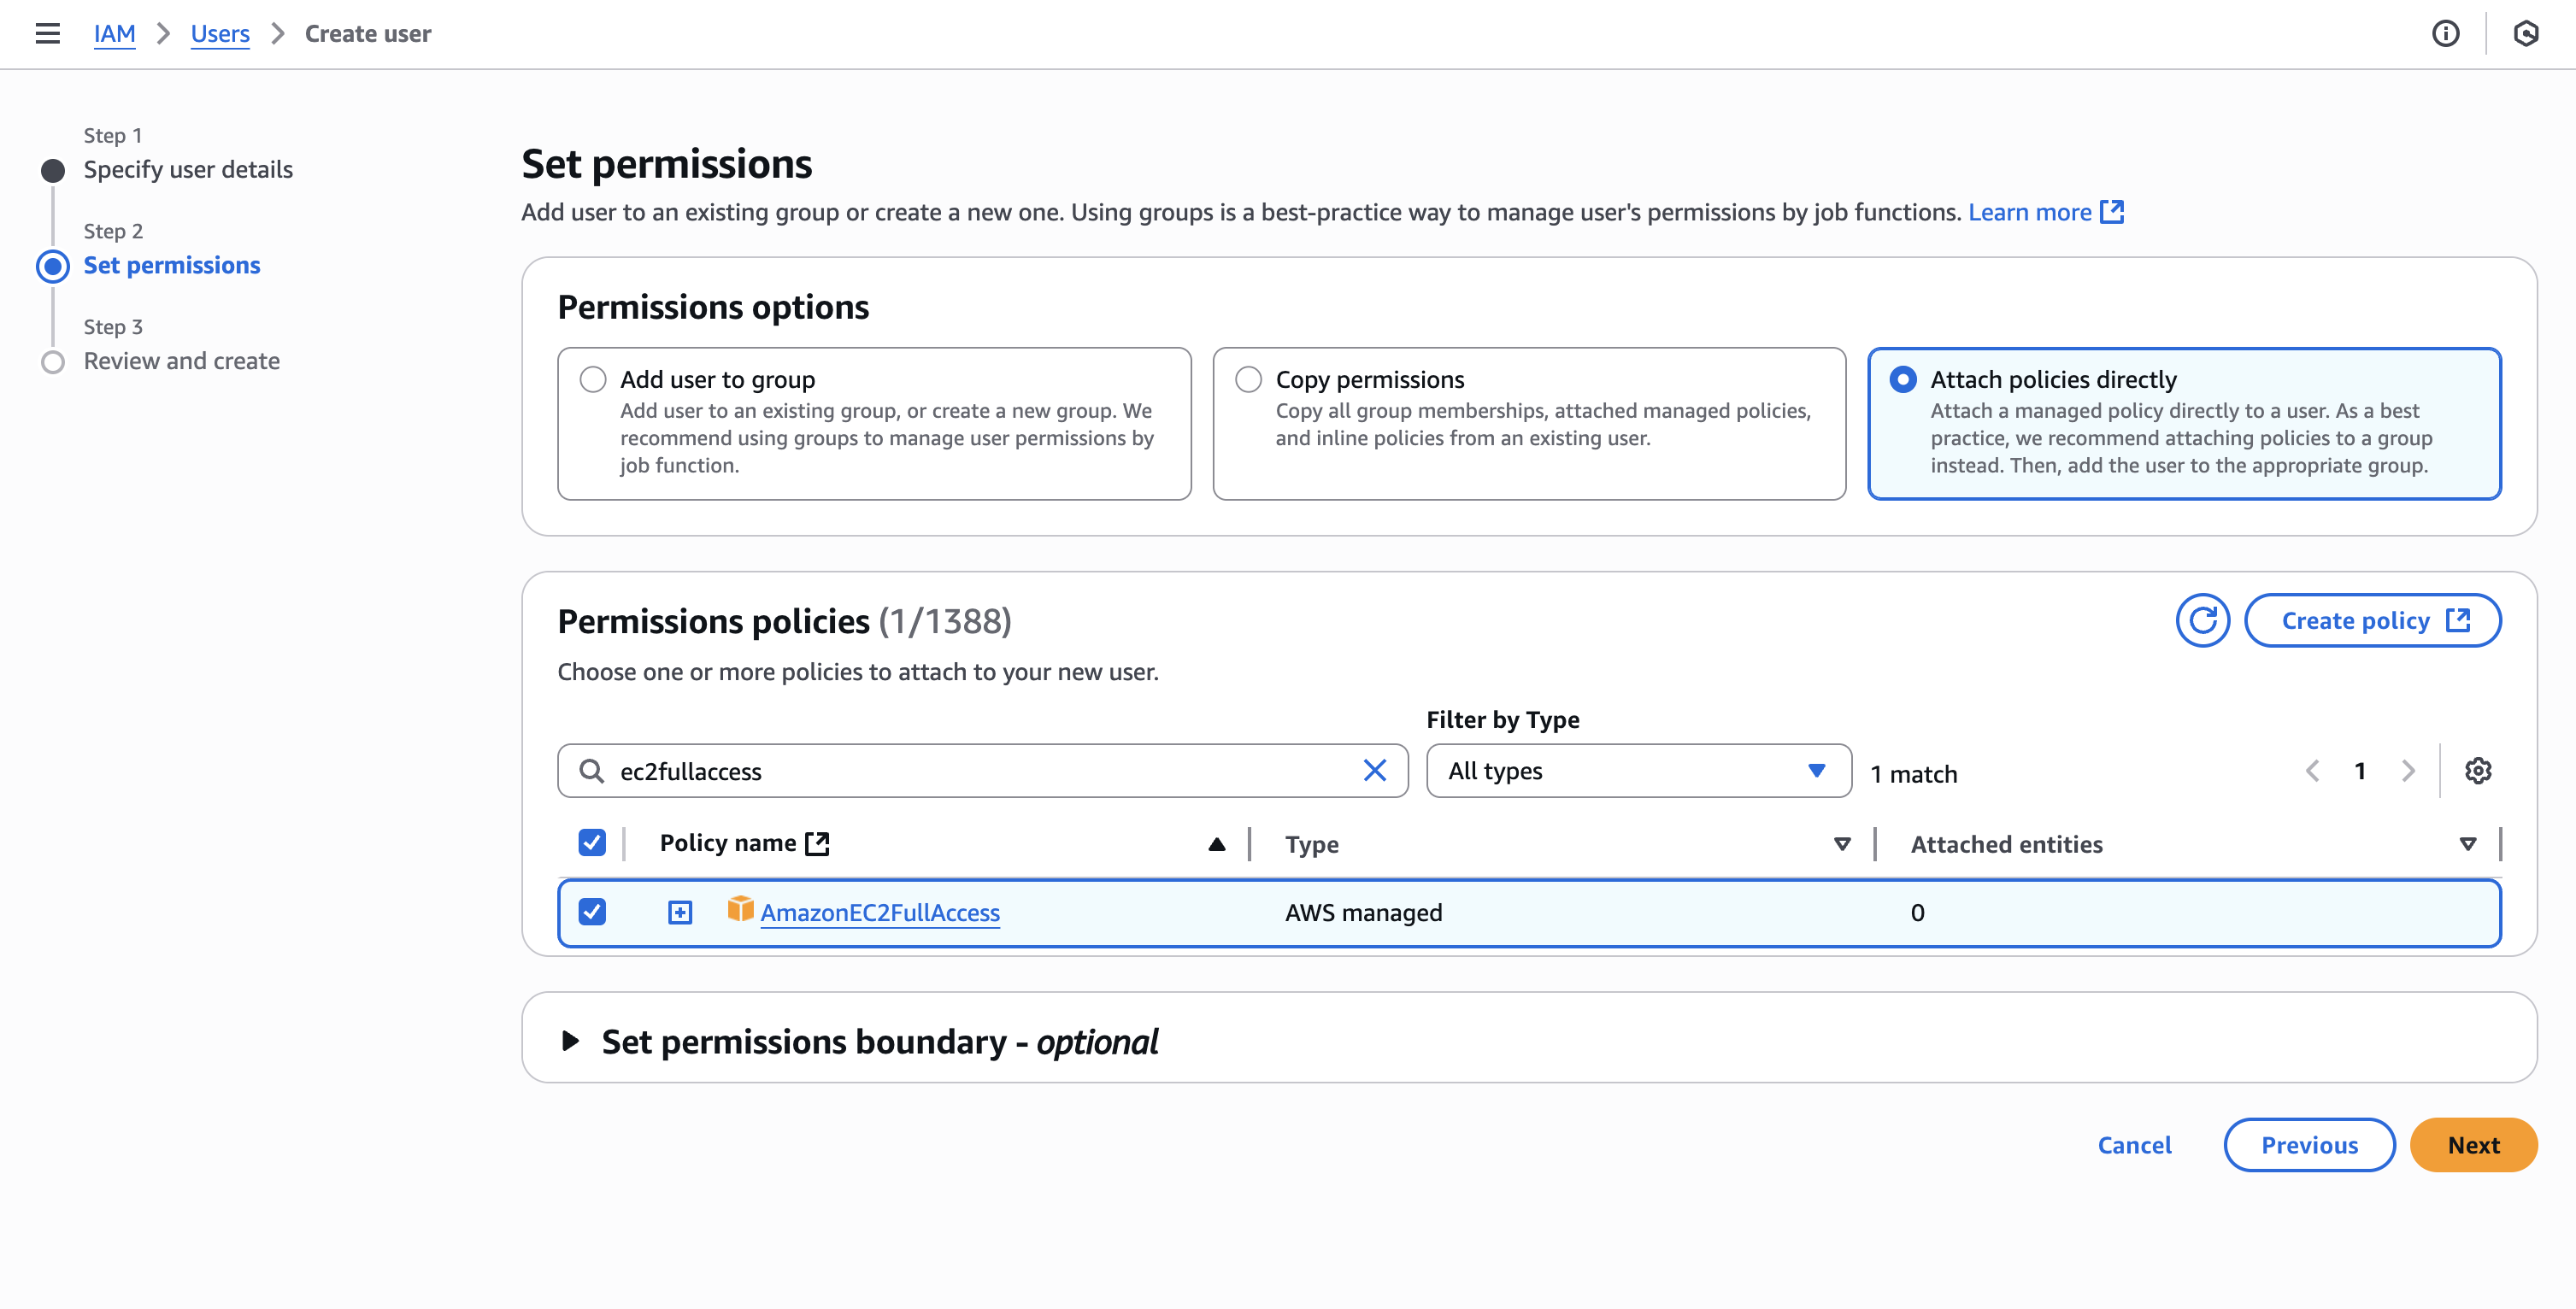This screenshot has height=1309, width=2576.
Task: Select the Copy permissions option
Action: (x=1248, y=380)
